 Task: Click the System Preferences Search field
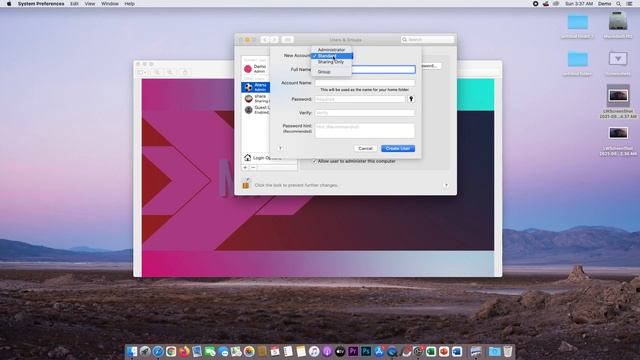[427, 40]
